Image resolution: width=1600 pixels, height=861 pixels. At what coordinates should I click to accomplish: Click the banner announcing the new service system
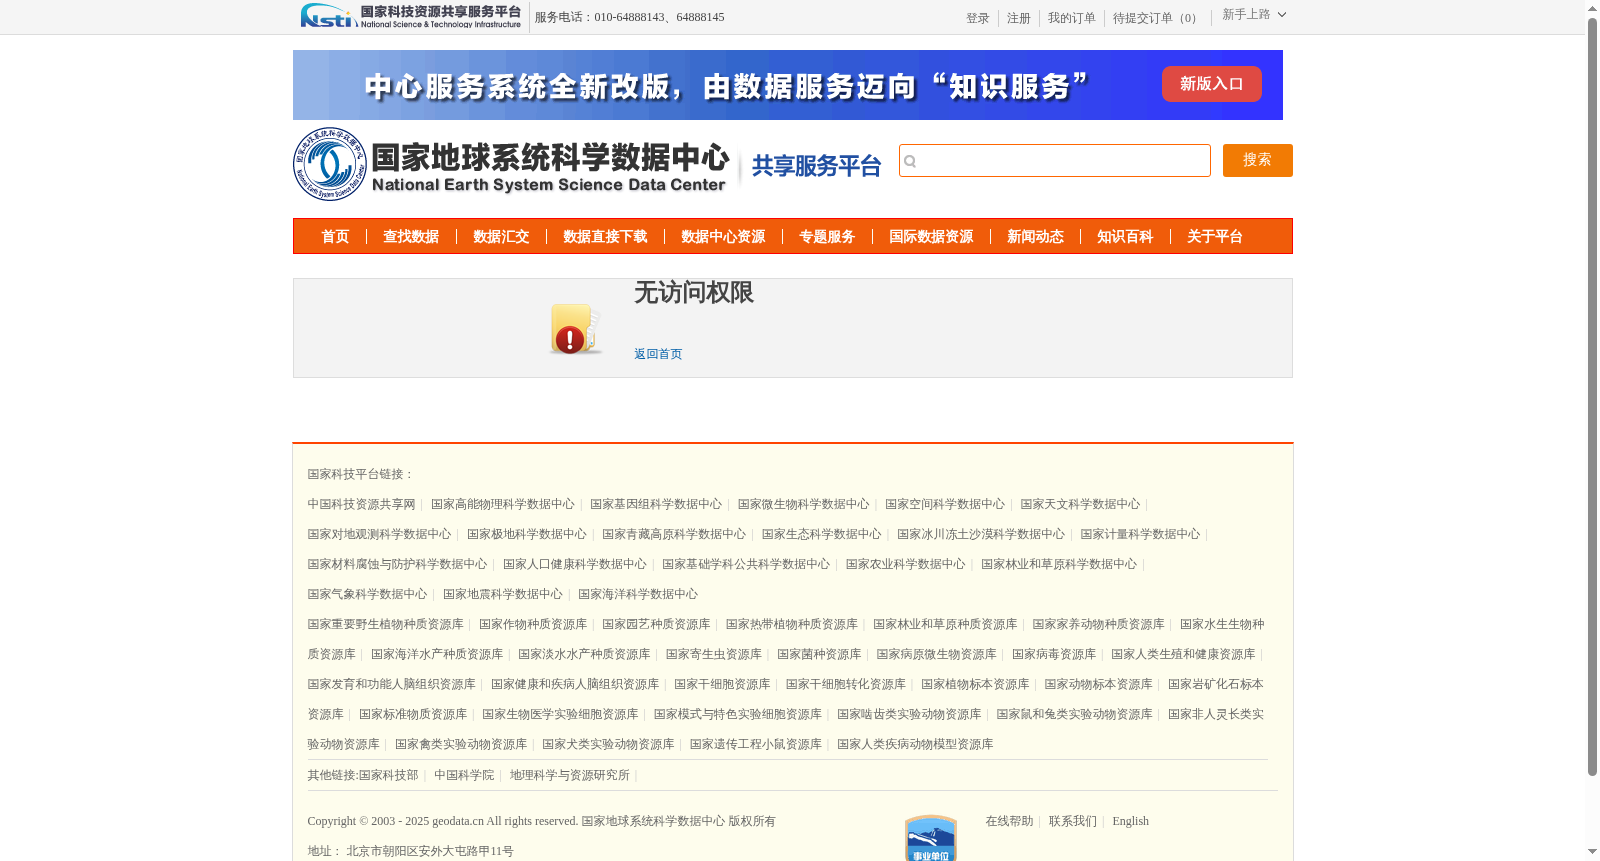click(x=788, y=85)
